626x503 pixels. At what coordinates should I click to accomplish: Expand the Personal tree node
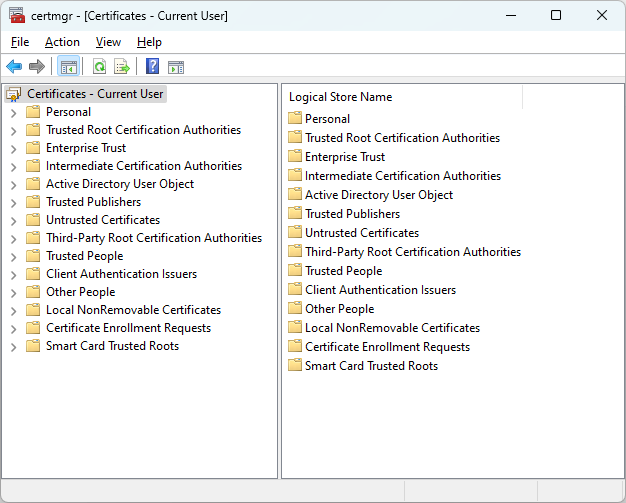(13, 112)
